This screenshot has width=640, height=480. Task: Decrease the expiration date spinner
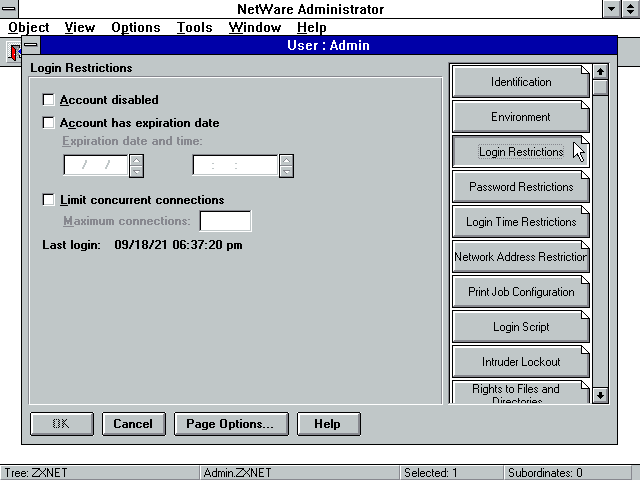(x=136, y=172)
